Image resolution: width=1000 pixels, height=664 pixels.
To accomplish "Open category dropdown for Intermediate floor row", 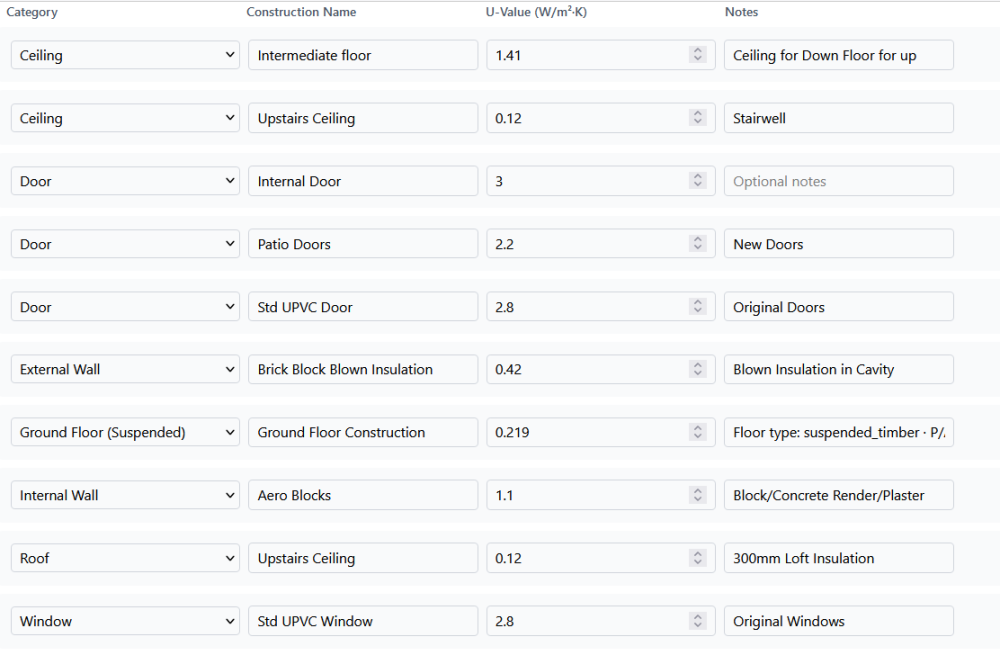I will (x=125, y=55).
